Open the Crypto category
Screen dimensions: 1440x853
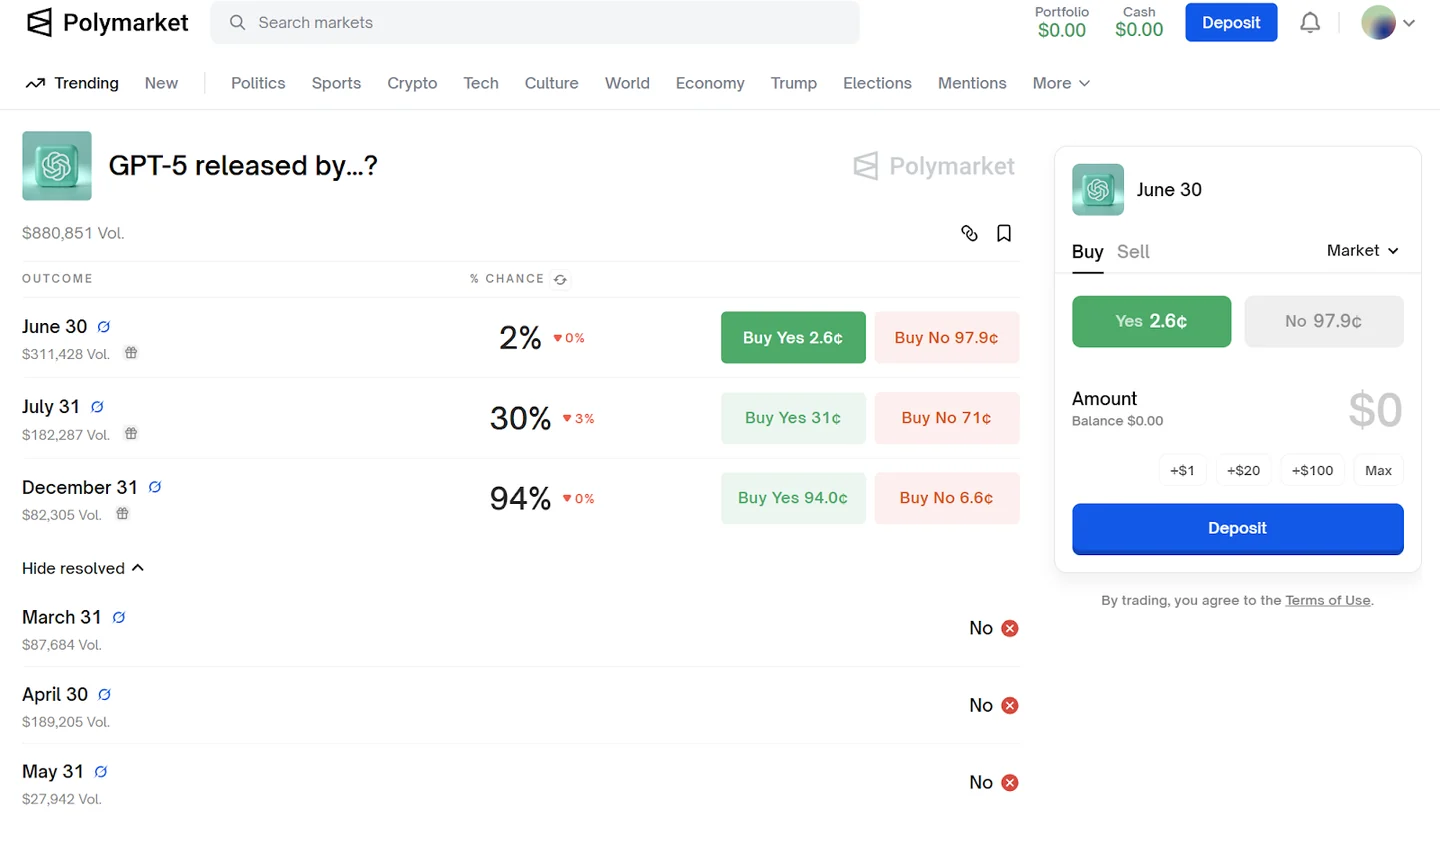pyautogui.click(x=412, y=83)
